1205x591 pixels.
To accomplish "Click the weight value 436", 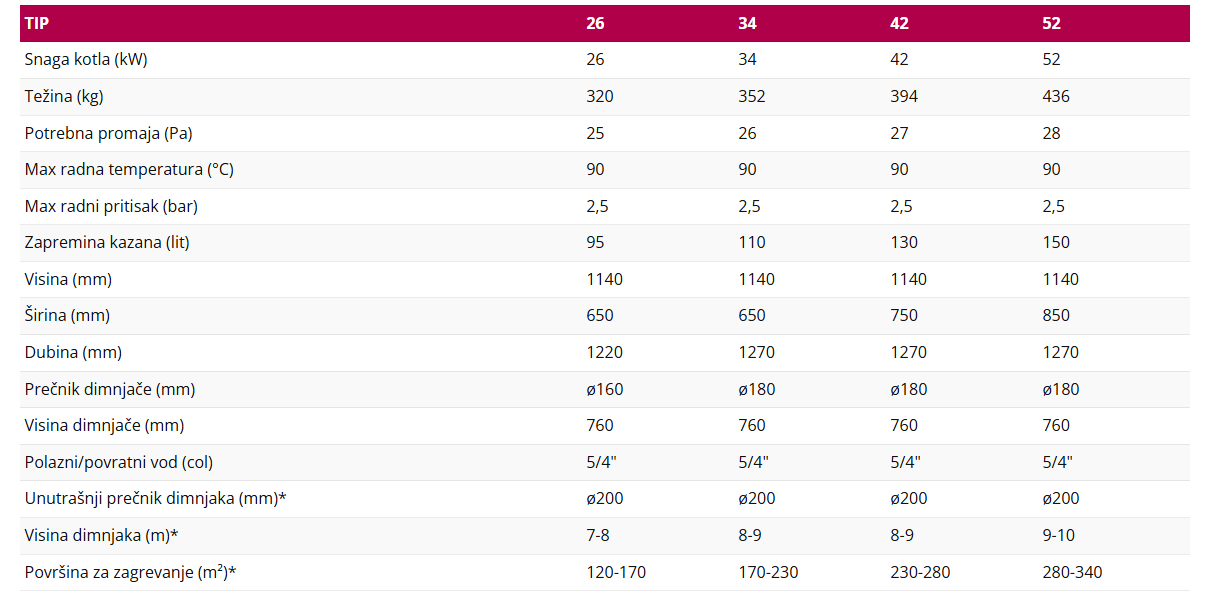I will pyautogui.click(x=1056, y=97).
